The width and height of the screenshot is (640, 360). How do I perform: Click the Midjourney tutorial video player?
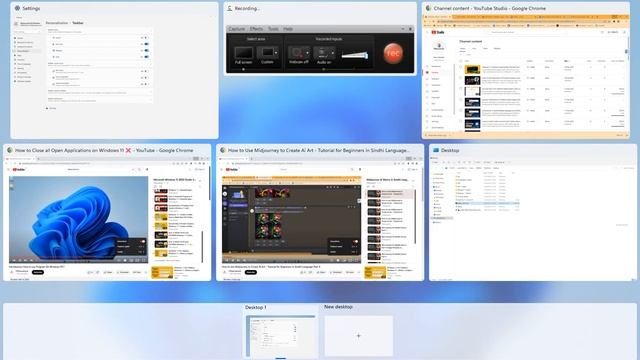(291, 219)
